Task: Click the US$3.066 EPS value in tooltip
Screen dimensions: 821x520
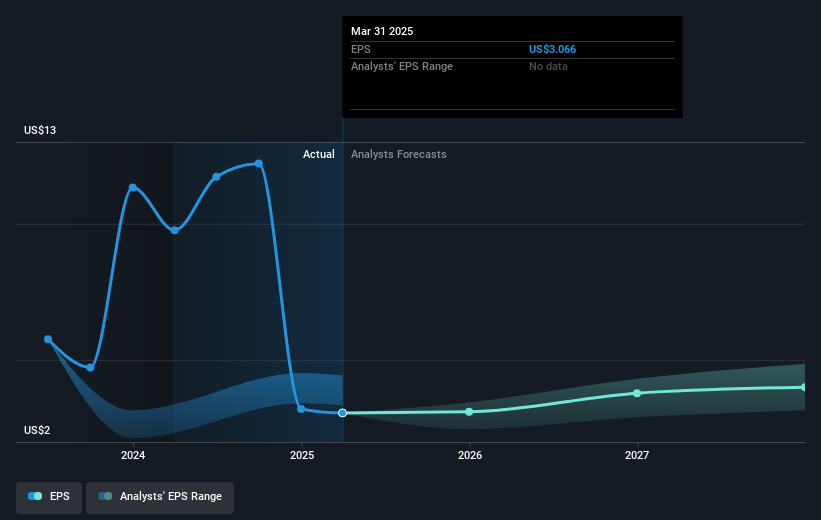Action: click(x=552, y=49)
